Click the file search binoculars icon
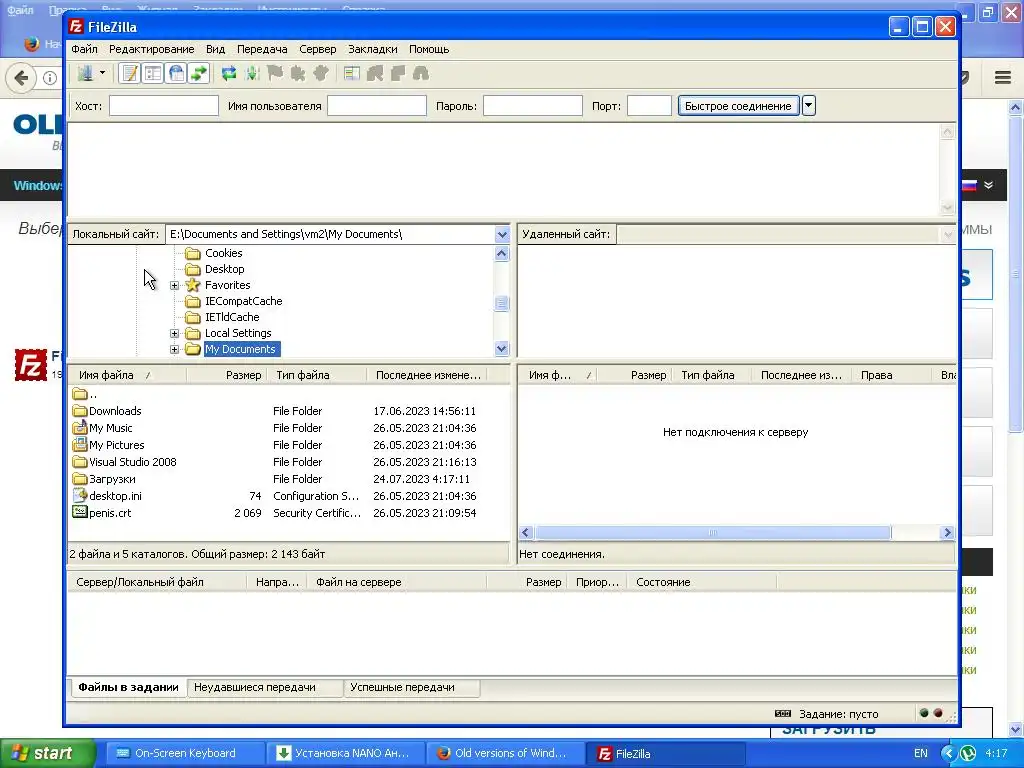The image size is (1024, 768). pyautogui.click(x=421, y=73)
